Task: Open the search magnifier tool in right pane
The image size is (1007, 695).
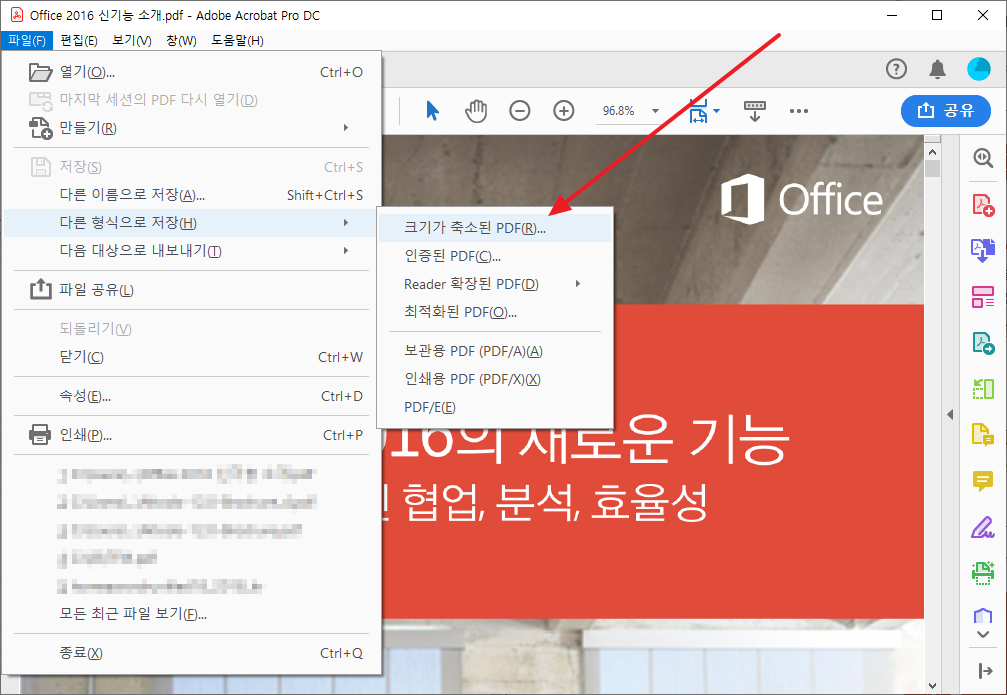Action: pos(983,158)
